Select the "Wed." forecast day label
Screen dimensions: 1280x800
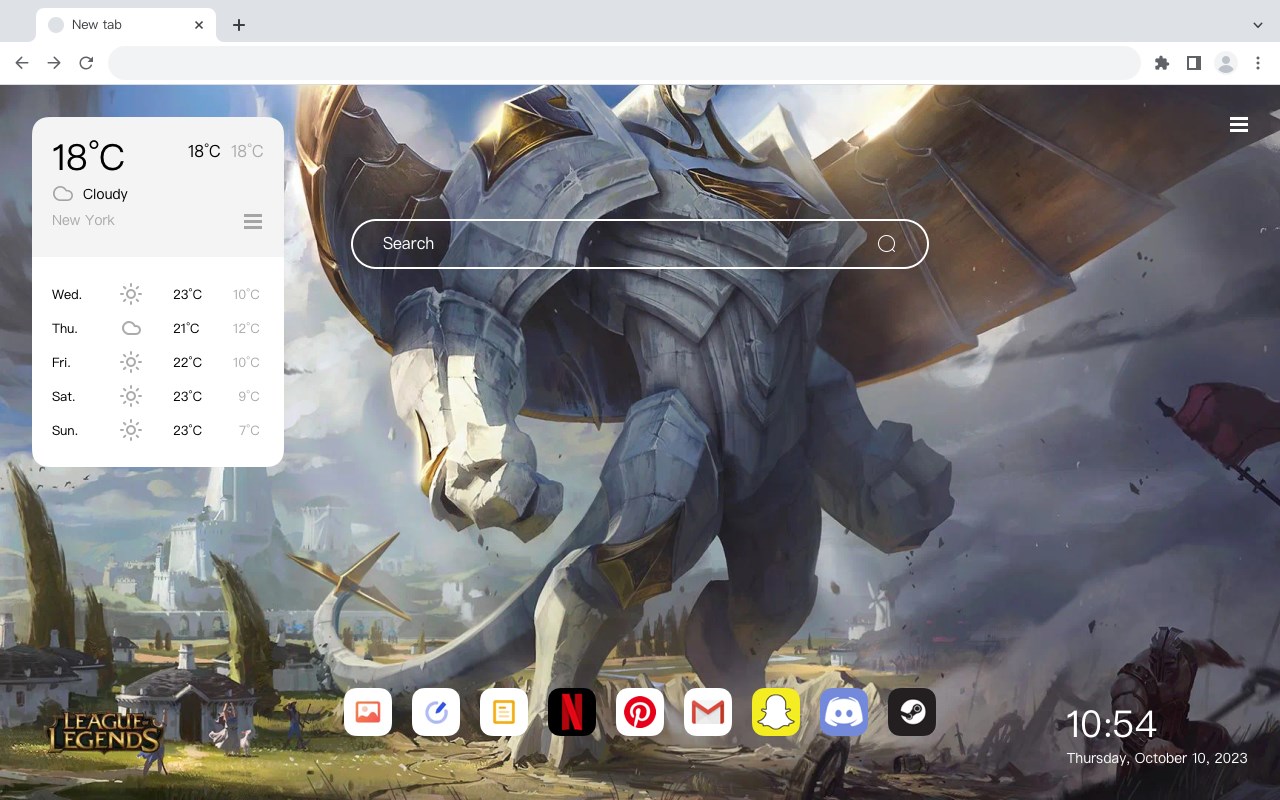[67, 294]
